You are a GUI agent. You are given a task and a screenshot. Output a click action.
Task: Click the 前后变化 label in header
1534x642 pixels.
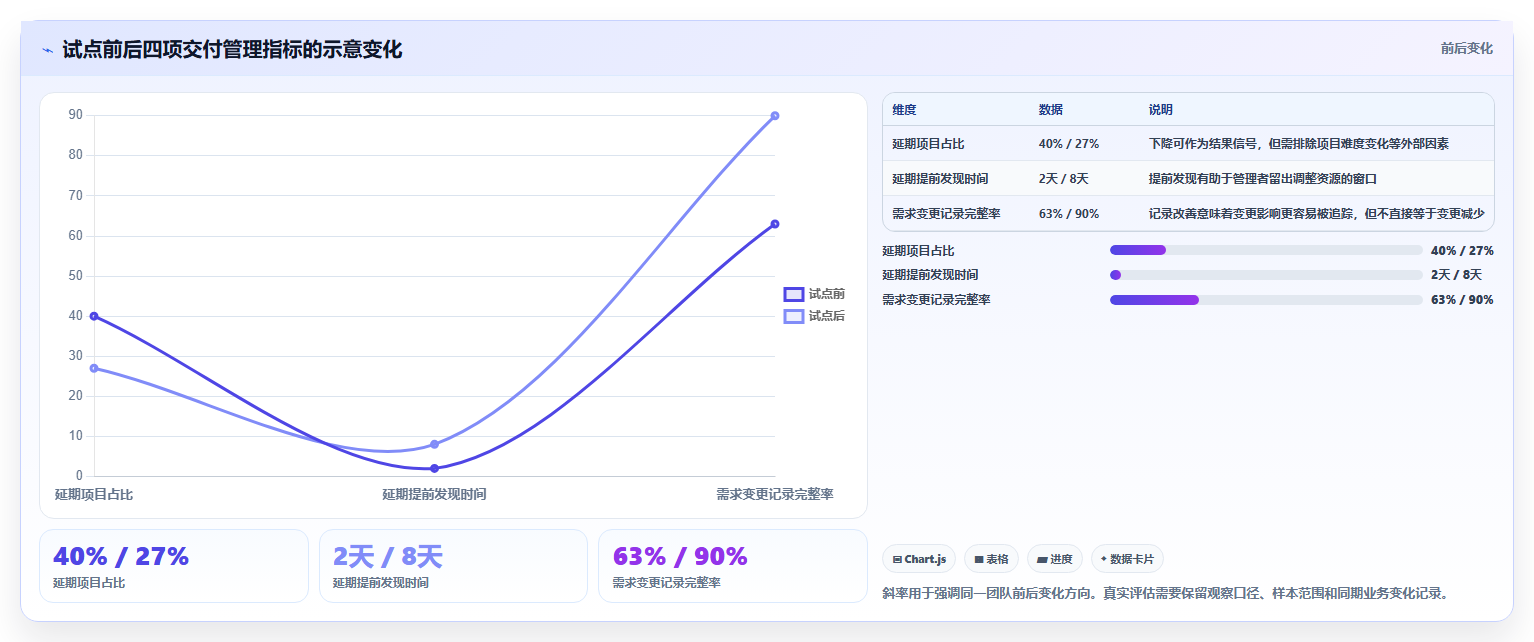click(1466, 48)
